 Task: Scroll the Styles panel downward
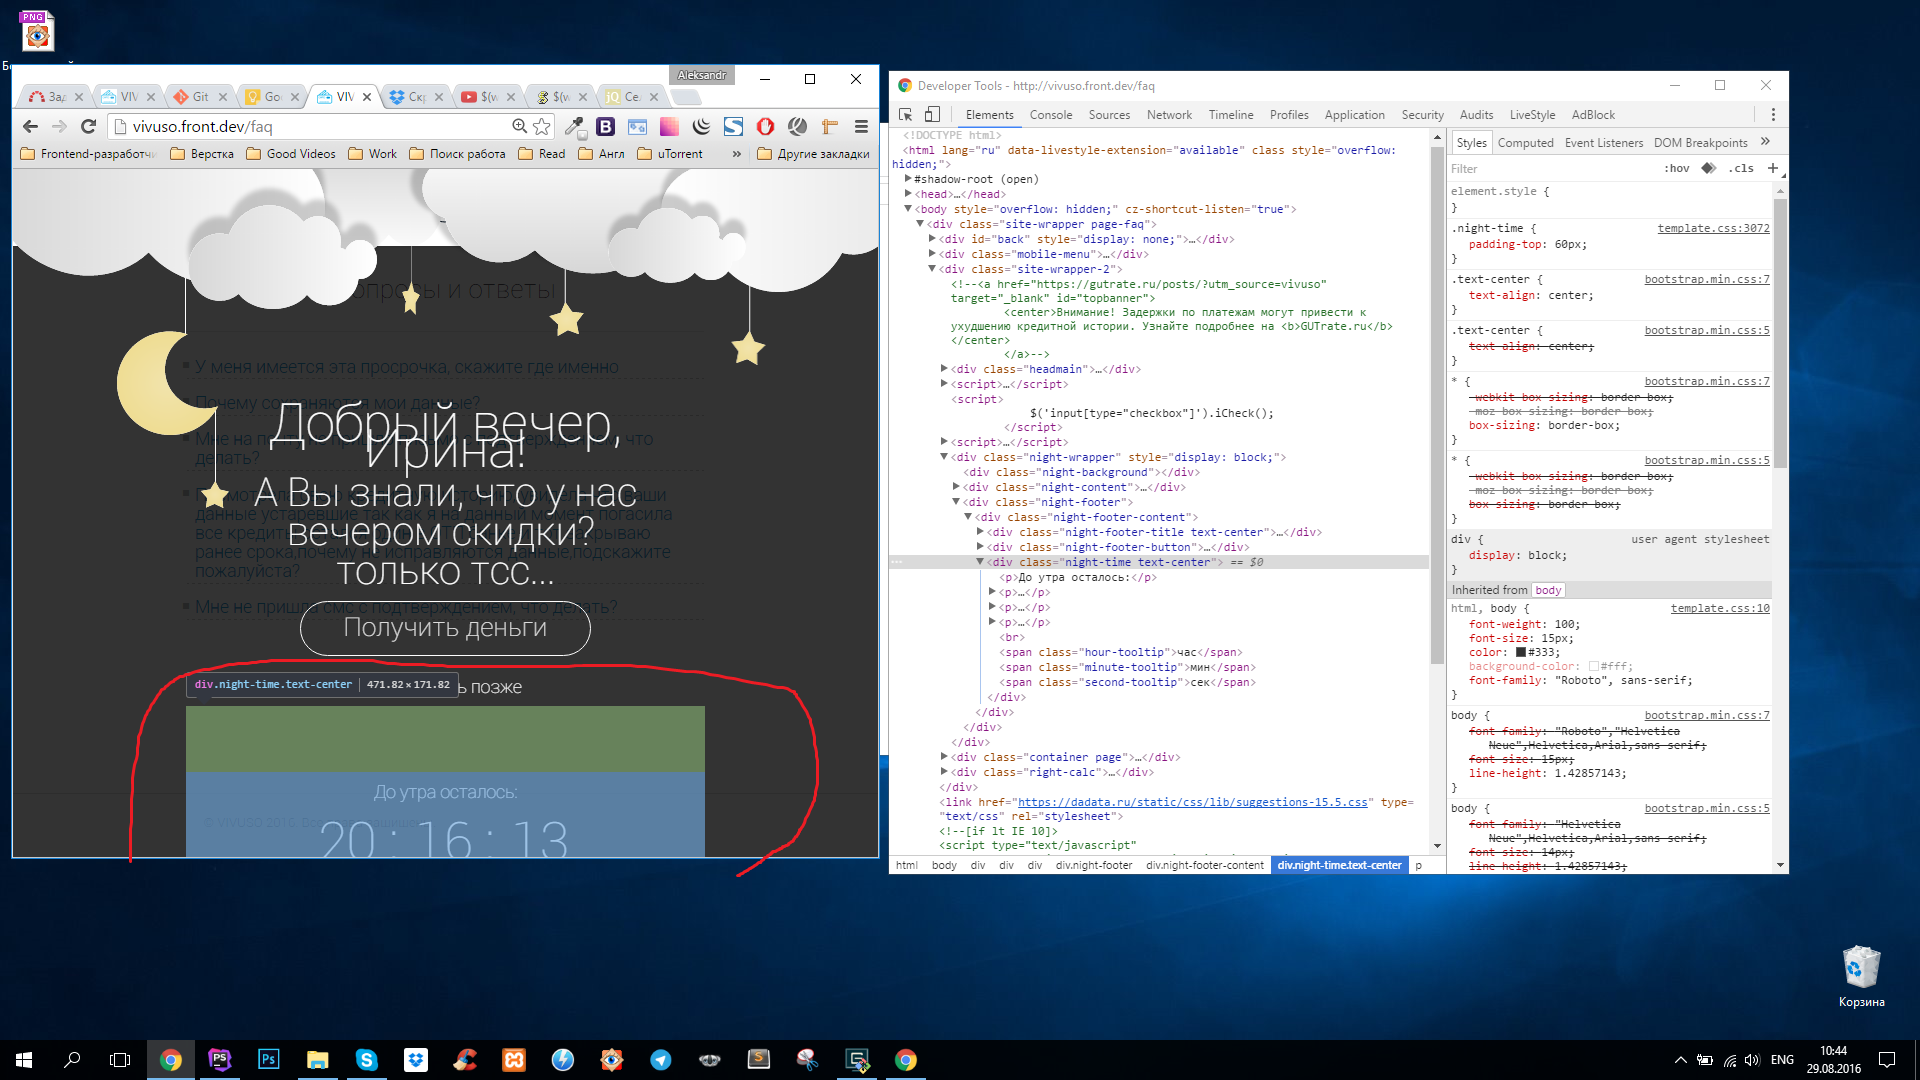1782,869
